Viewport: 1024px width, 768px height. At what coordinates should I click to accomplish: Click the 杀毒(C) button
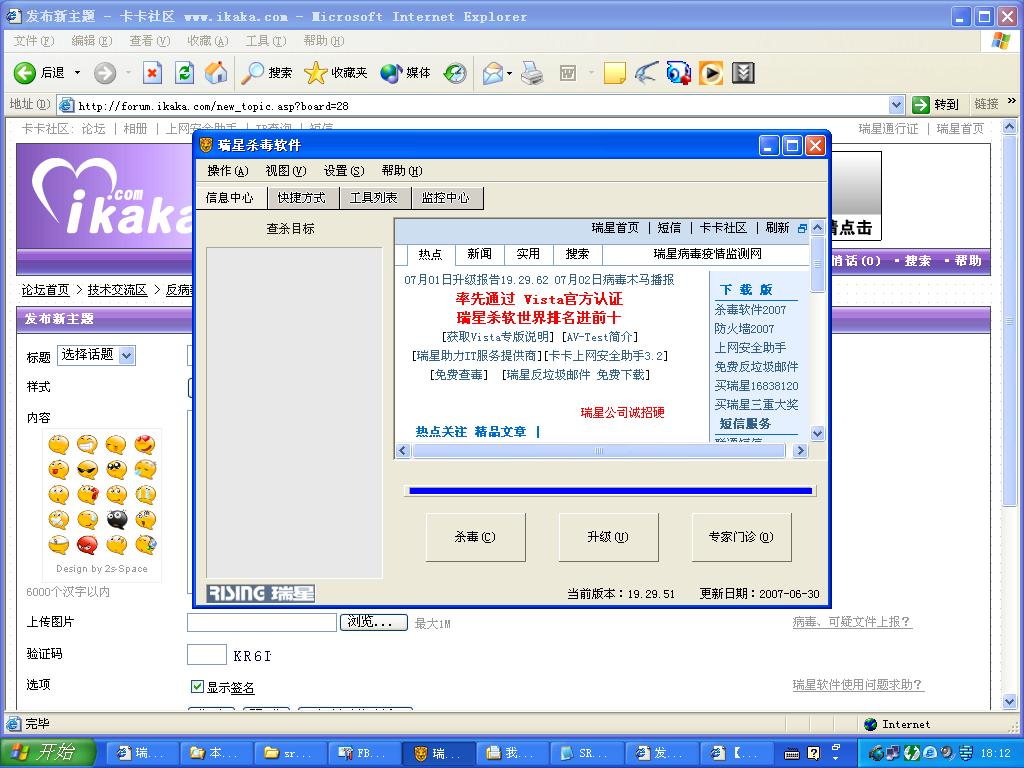[475, 537]
